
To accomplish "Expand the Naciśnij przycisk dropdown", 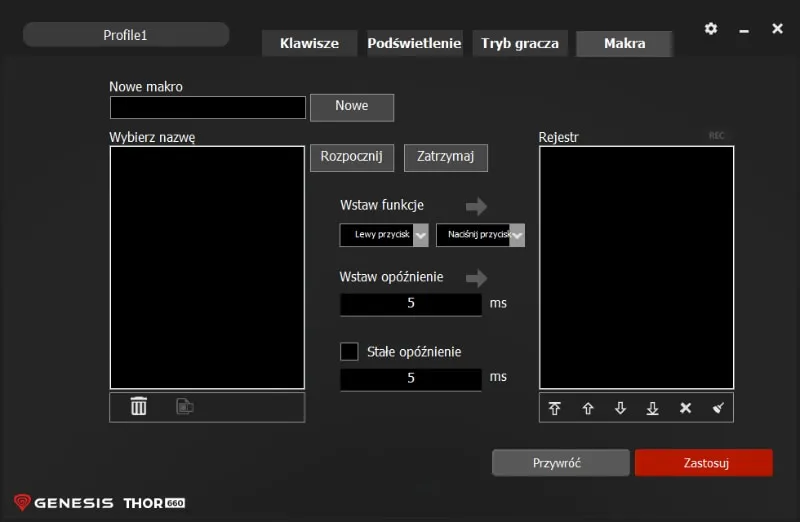I will (x=517, y=235).
